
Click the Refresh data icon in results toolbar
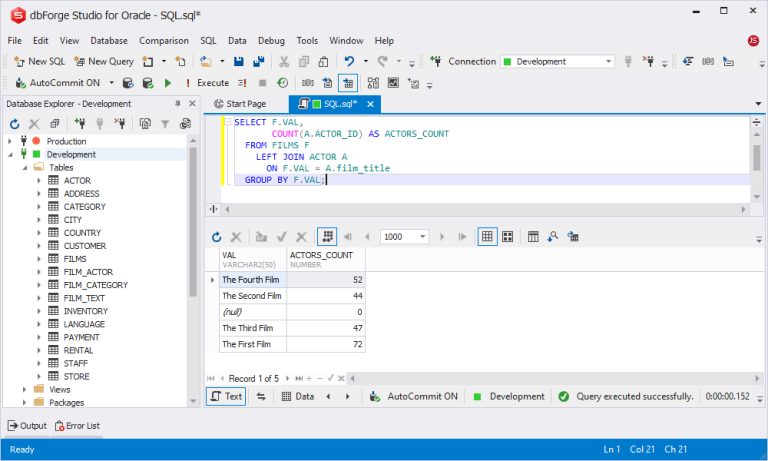pyautogui.click(x=216, y=237)
